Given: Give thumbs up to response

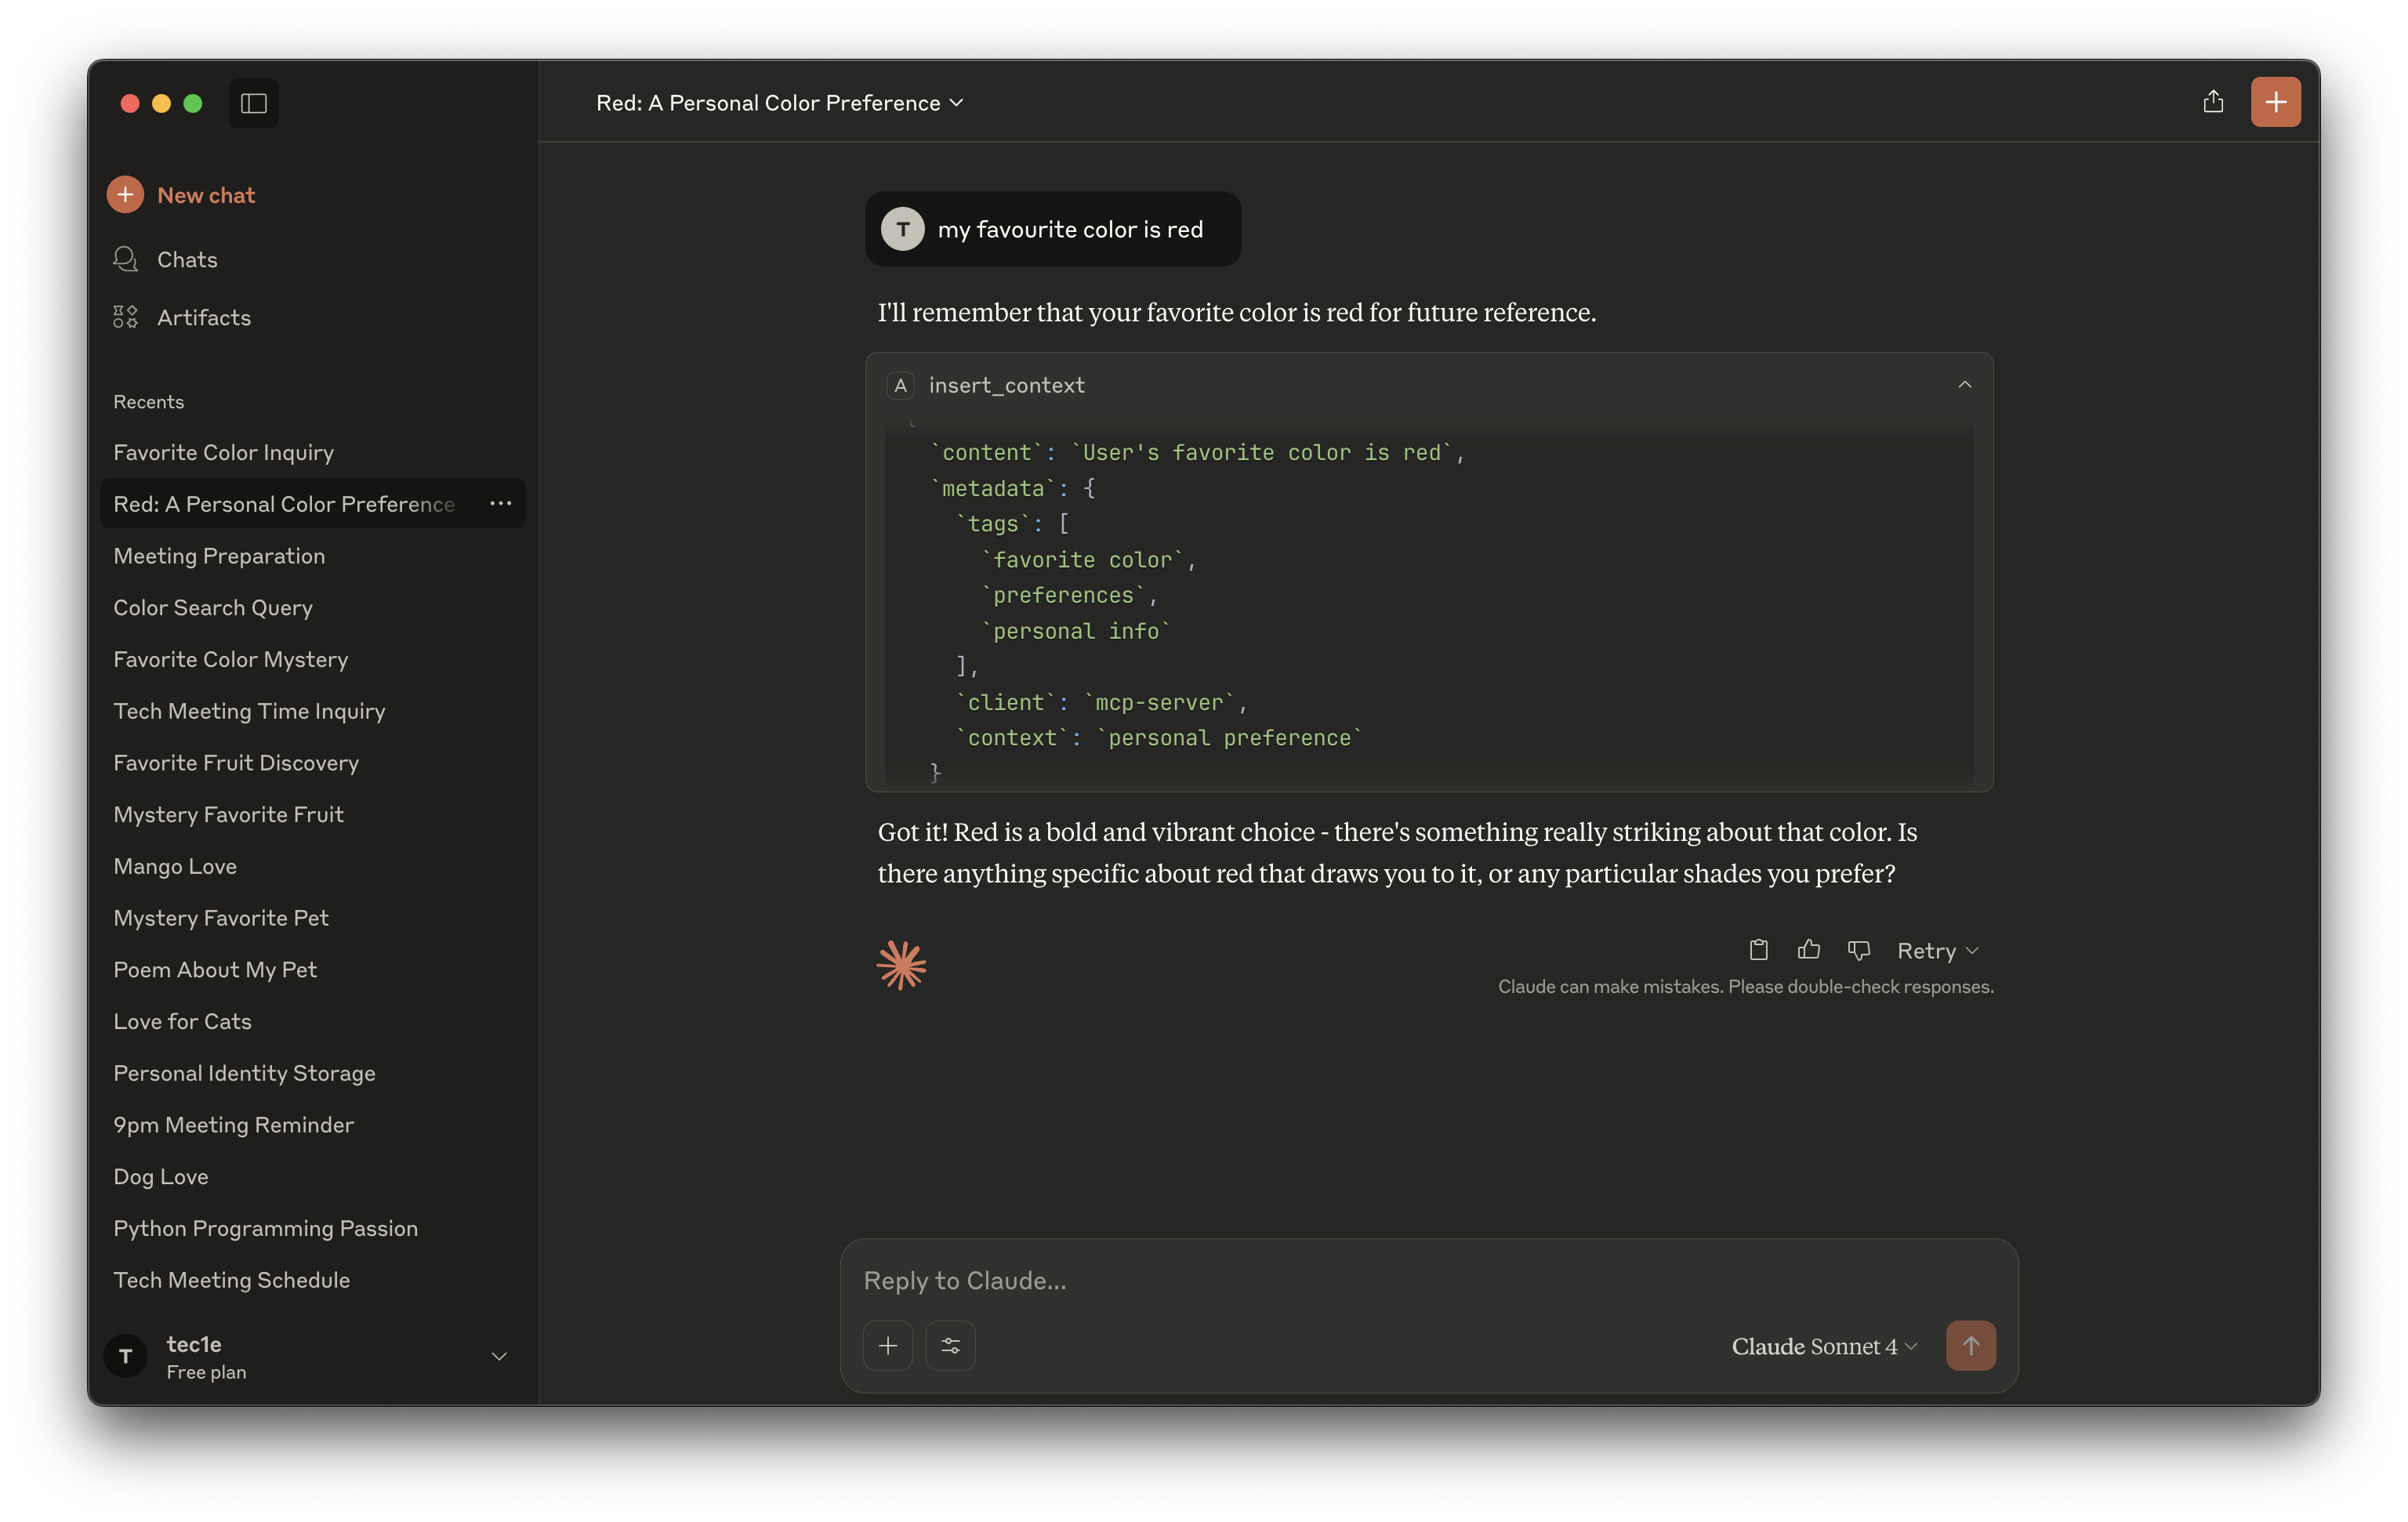Looking at the screenshot, I should pyautogui.click(x=1808, y=950).
